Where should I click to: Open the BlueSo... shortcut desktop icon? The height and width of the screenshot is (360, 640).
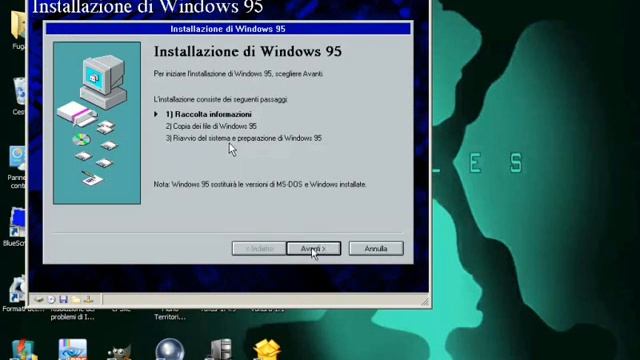(x=18, y=222)
